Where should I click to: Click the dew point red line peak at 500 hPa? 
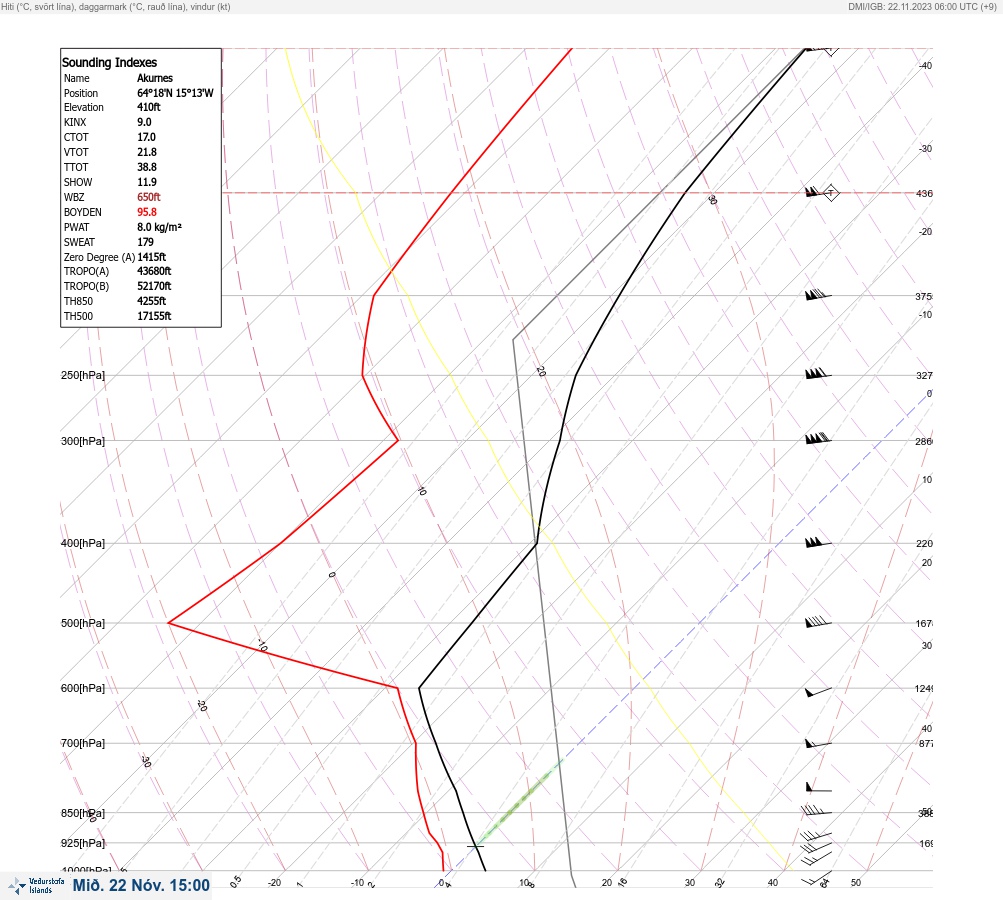click(x=169, y=622)
